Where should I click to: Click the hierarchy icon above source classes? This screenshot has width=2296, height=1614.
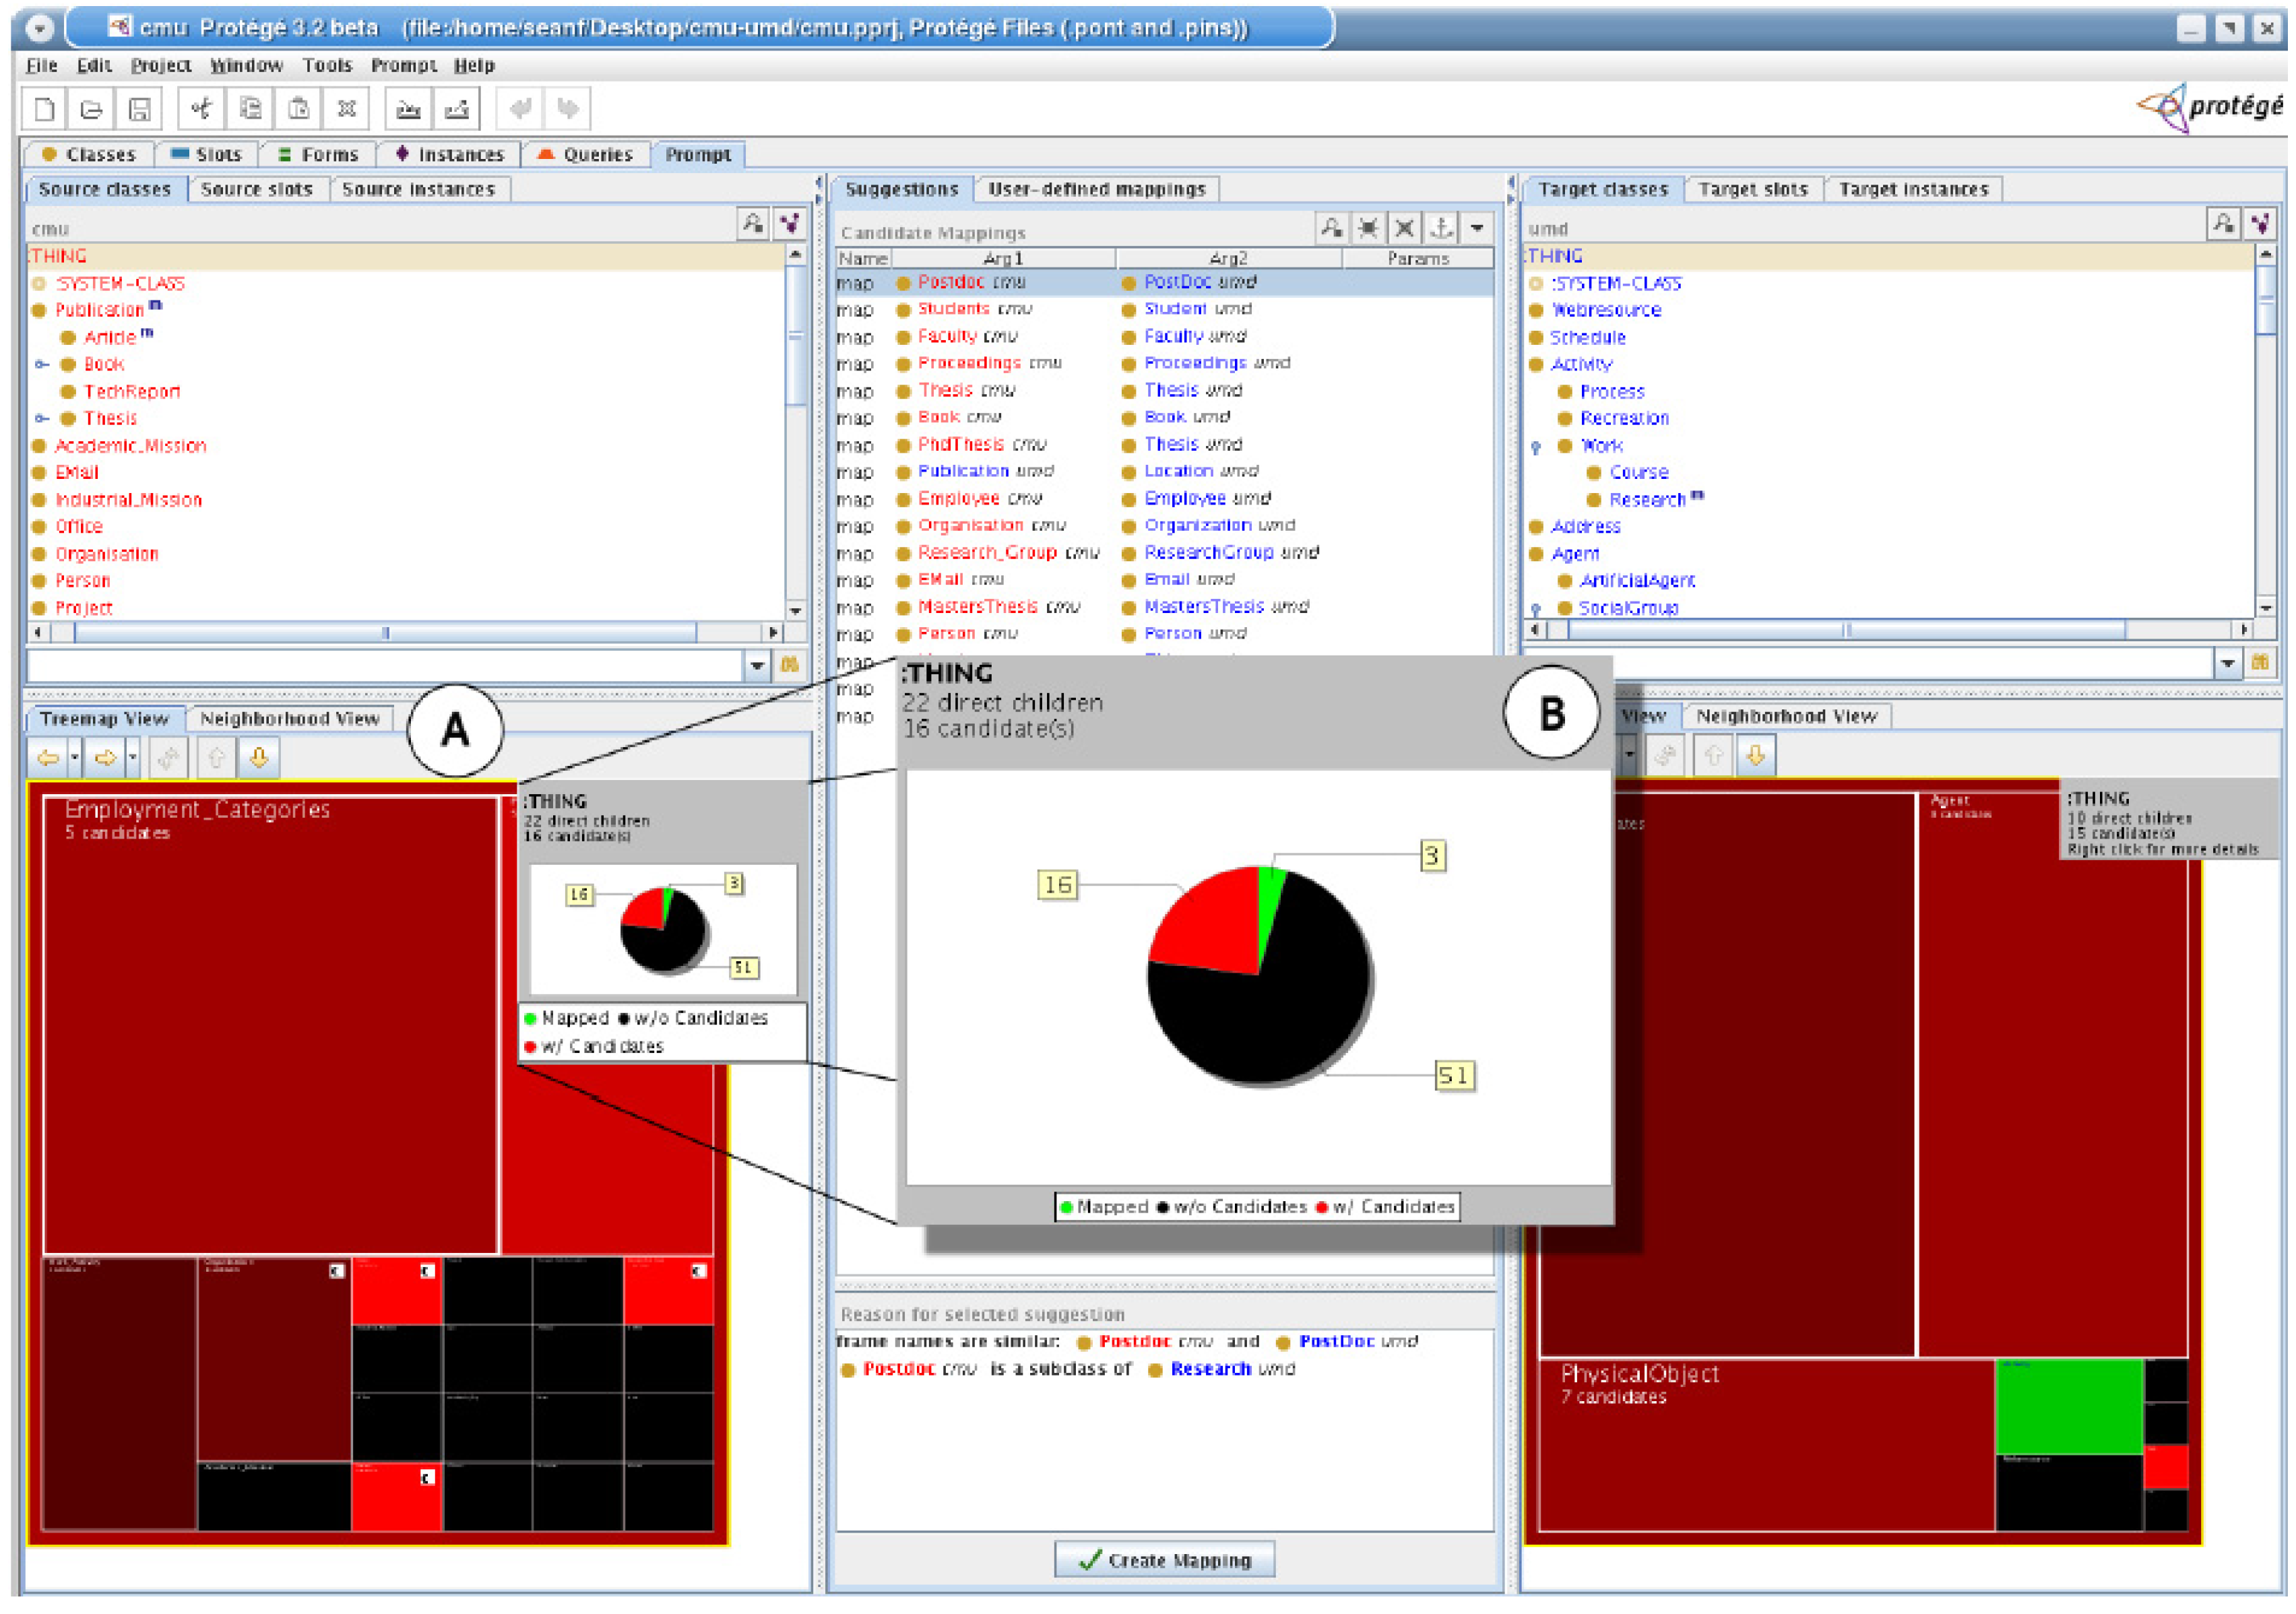click(789, 223)
